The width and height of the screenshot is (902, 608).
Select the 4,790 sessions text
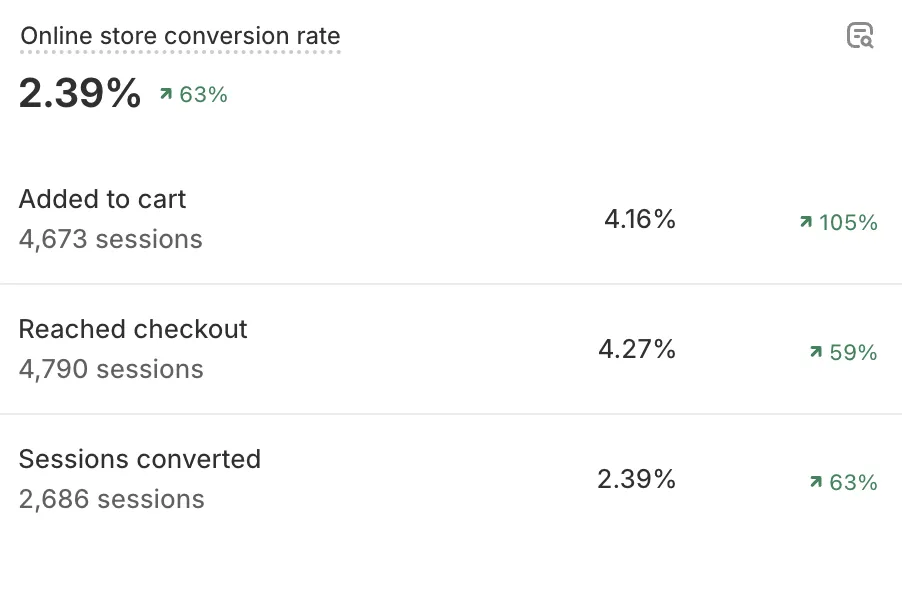(x=111, y=369)
